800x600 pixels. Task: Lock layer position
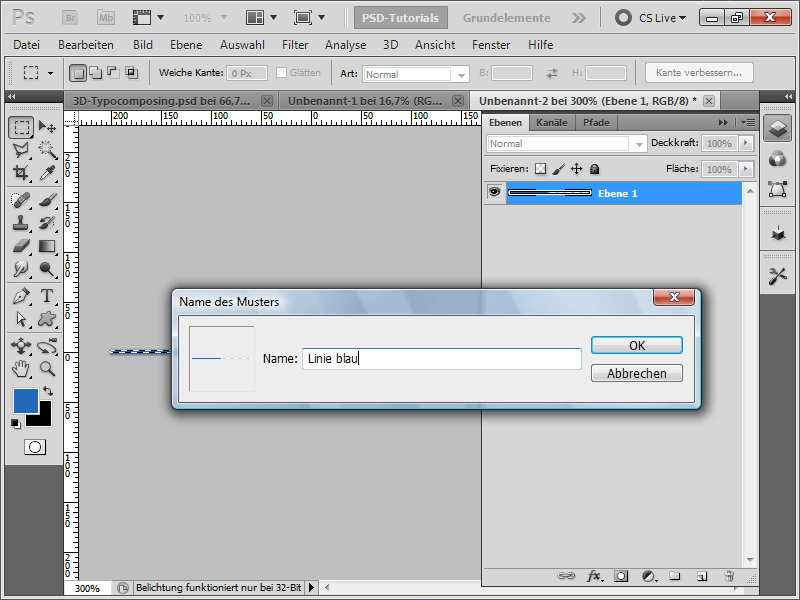click(577, 169)
